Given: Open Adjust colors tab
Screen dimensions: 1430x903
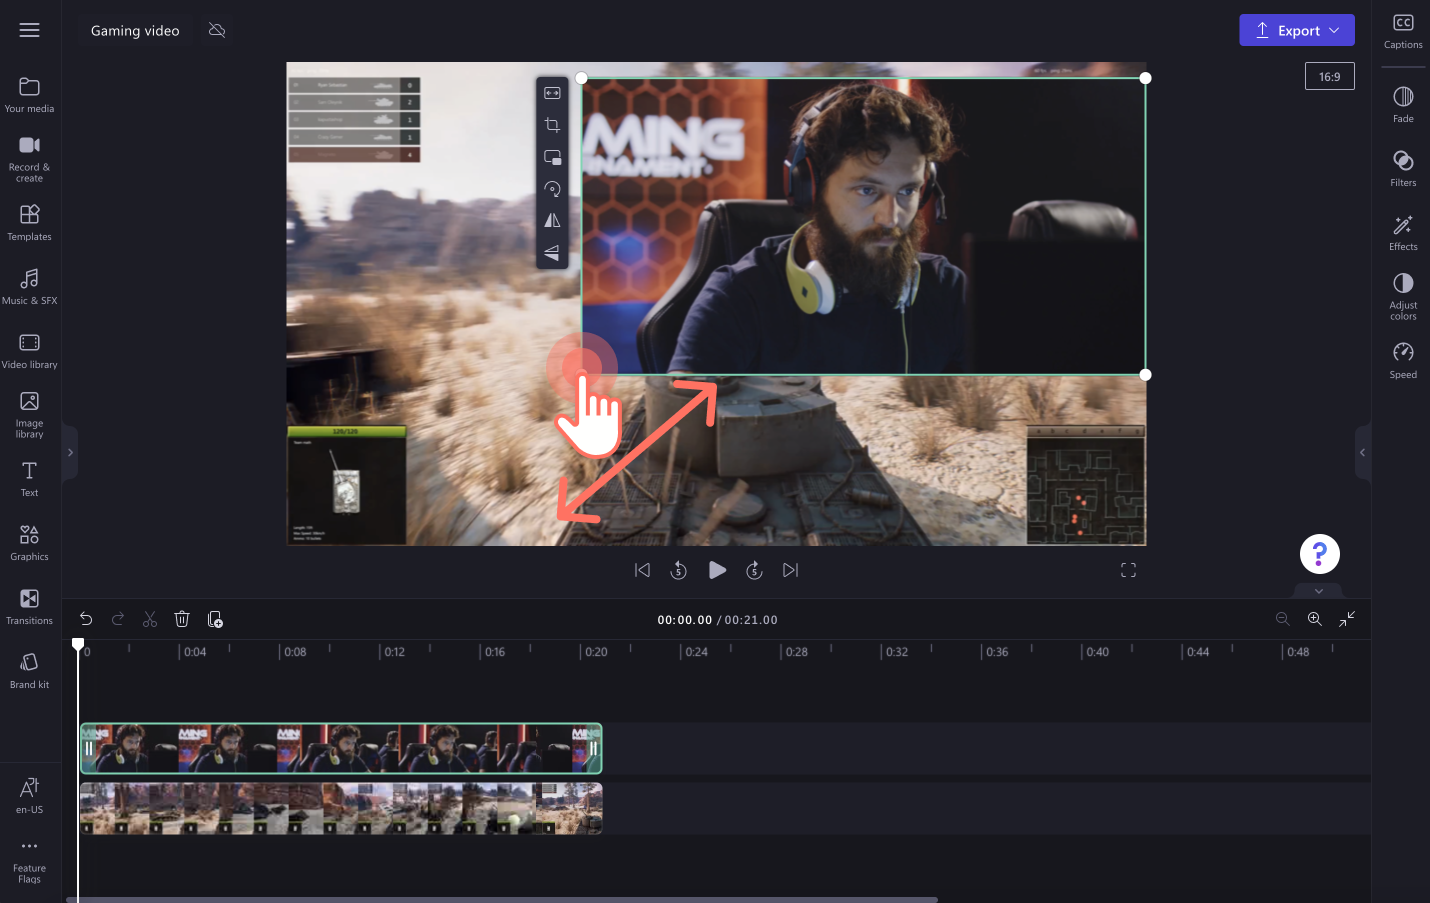Looking at the screenshot, I should click(x=1403, y=296).
